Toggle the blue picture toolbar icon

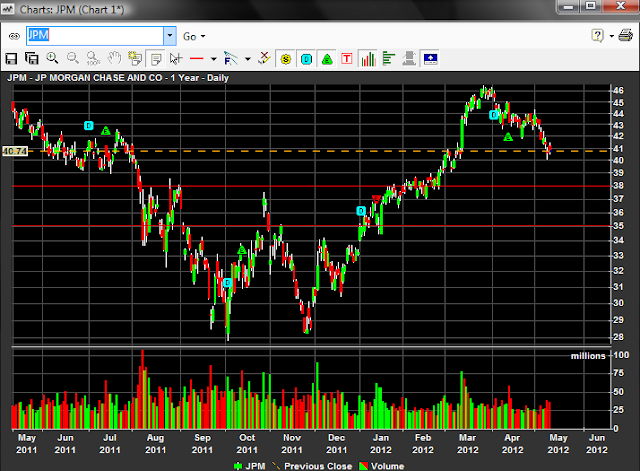click(431, 59)
